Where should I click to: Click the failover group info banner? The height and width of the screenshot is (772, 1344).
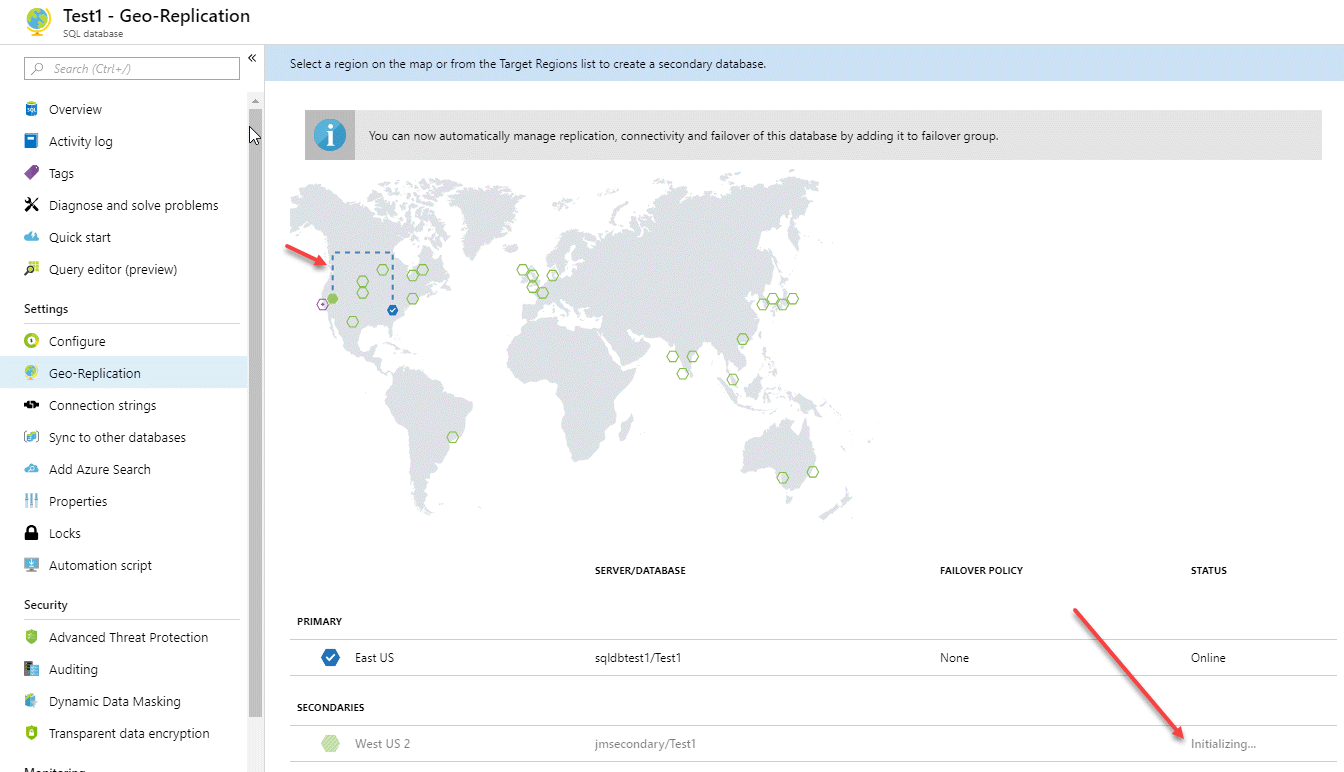click(x=813, y=135)
